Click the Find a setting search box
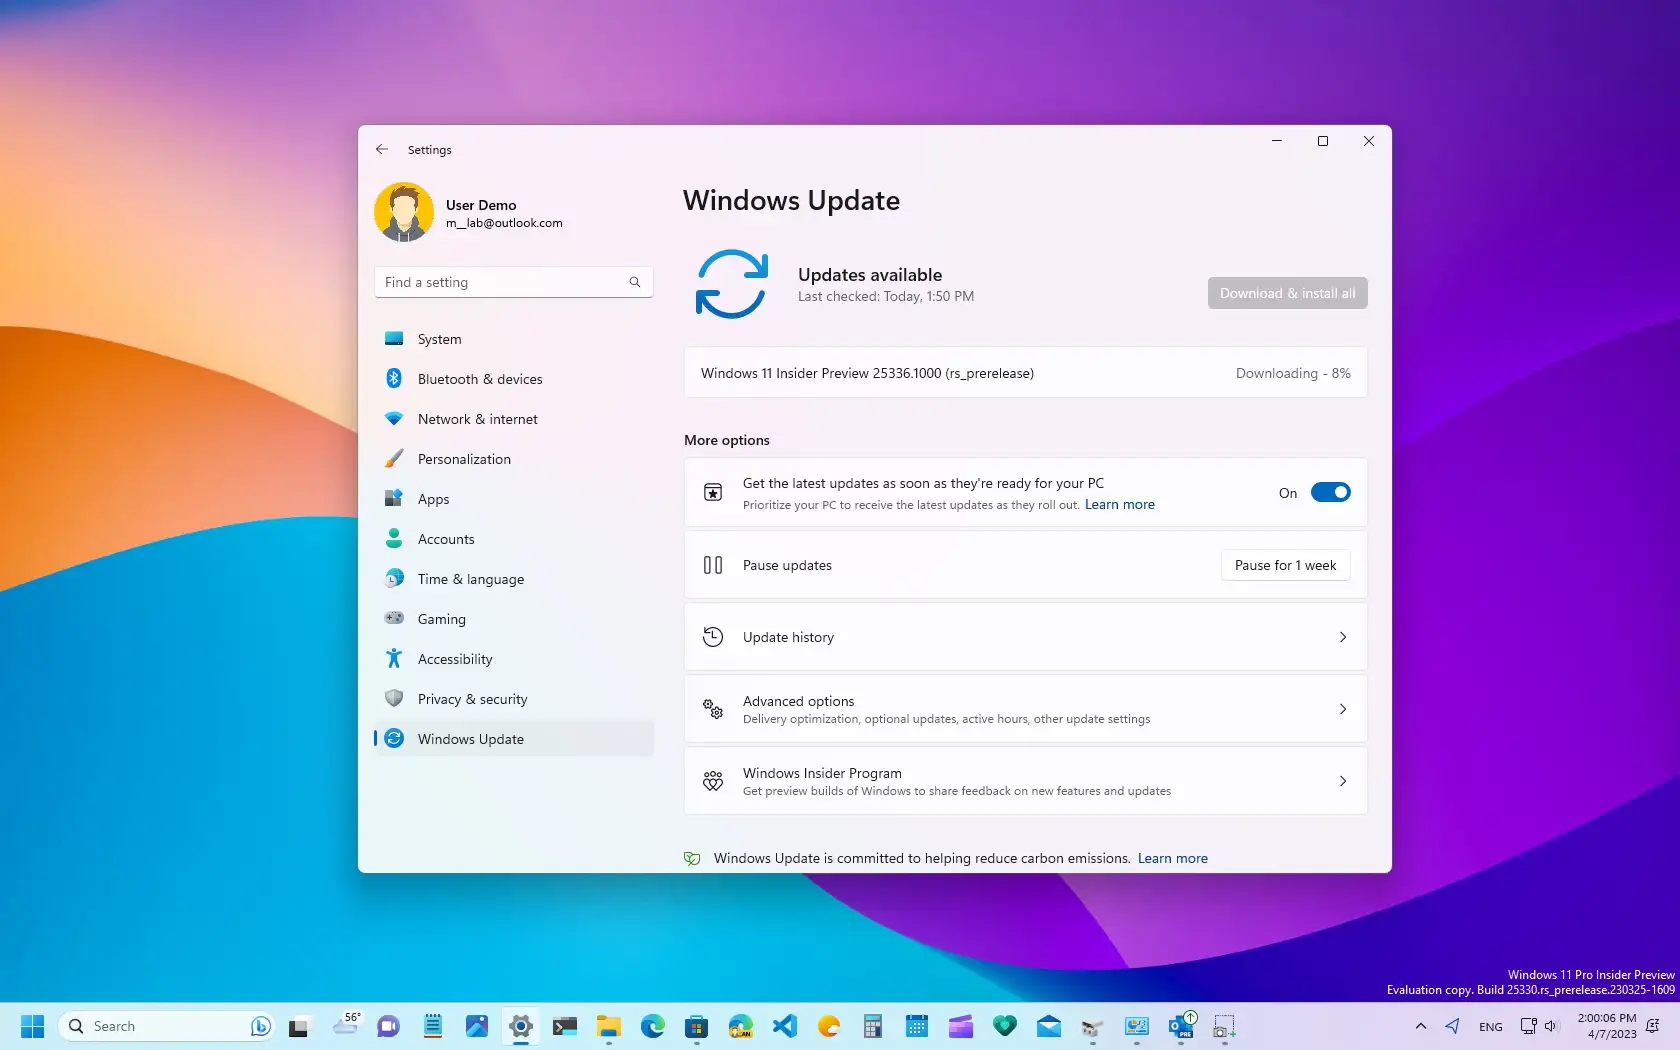The width and height of the screenshot is (1680, 1050). (x=512, y=281)
